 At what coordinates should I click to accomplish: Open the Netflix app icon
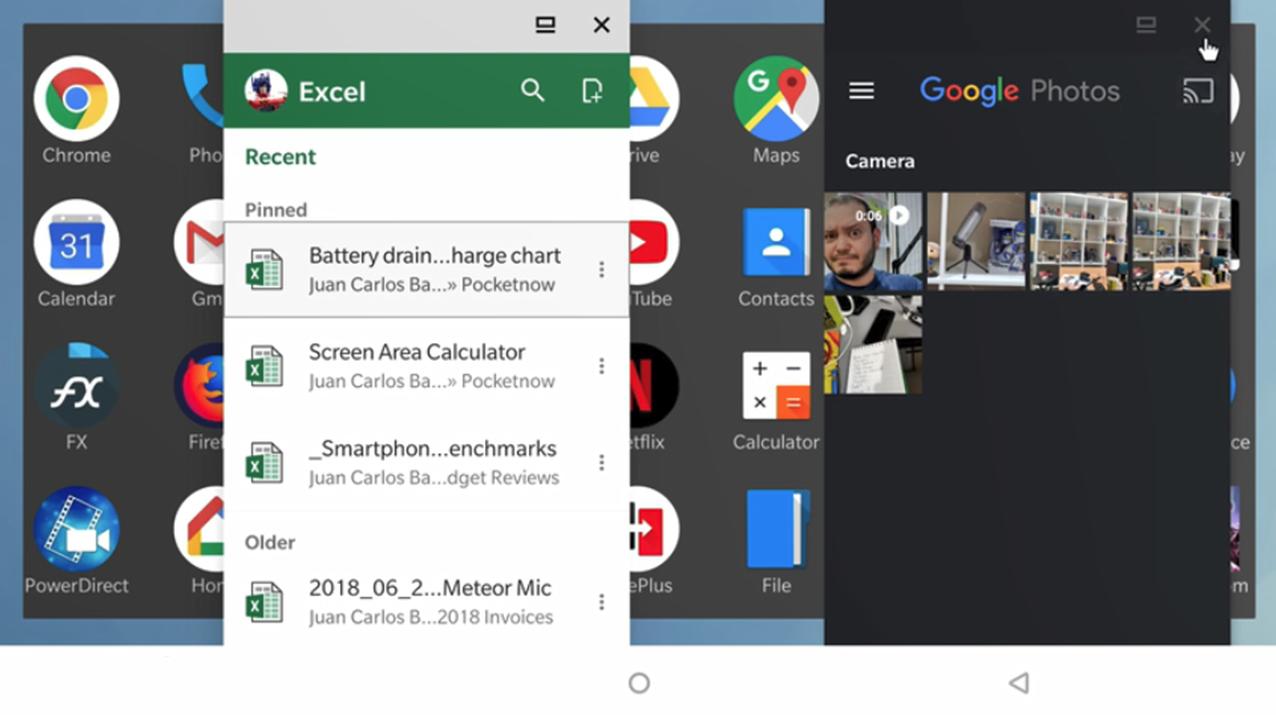(x=654, y=385)
